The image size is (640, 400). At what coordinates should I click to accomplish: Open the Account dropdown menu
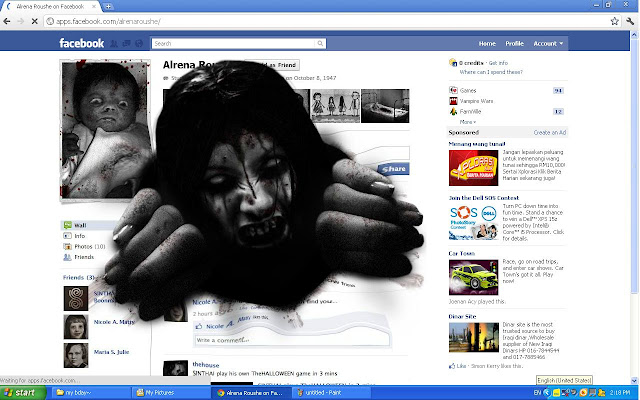[548, 43]
